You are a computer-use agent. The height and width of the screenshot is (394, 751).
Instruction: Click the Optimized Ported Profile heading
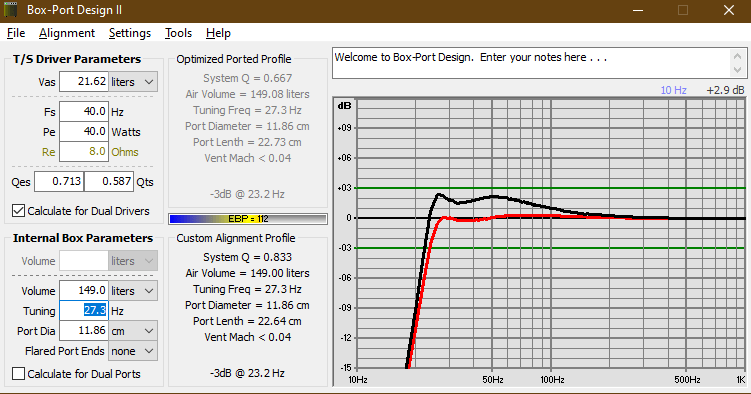pyautogui.click(x=234, y=59)
